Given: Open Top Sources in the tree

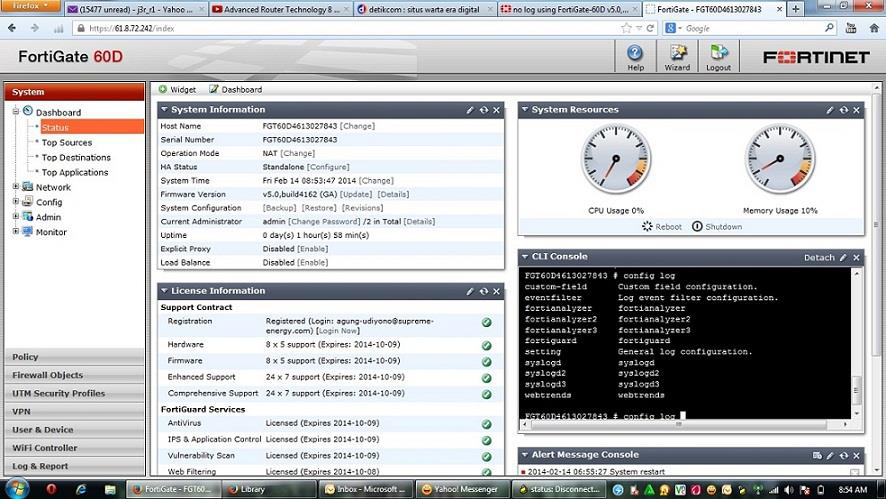Looking at the screenshot, I should tap(67, 142).
